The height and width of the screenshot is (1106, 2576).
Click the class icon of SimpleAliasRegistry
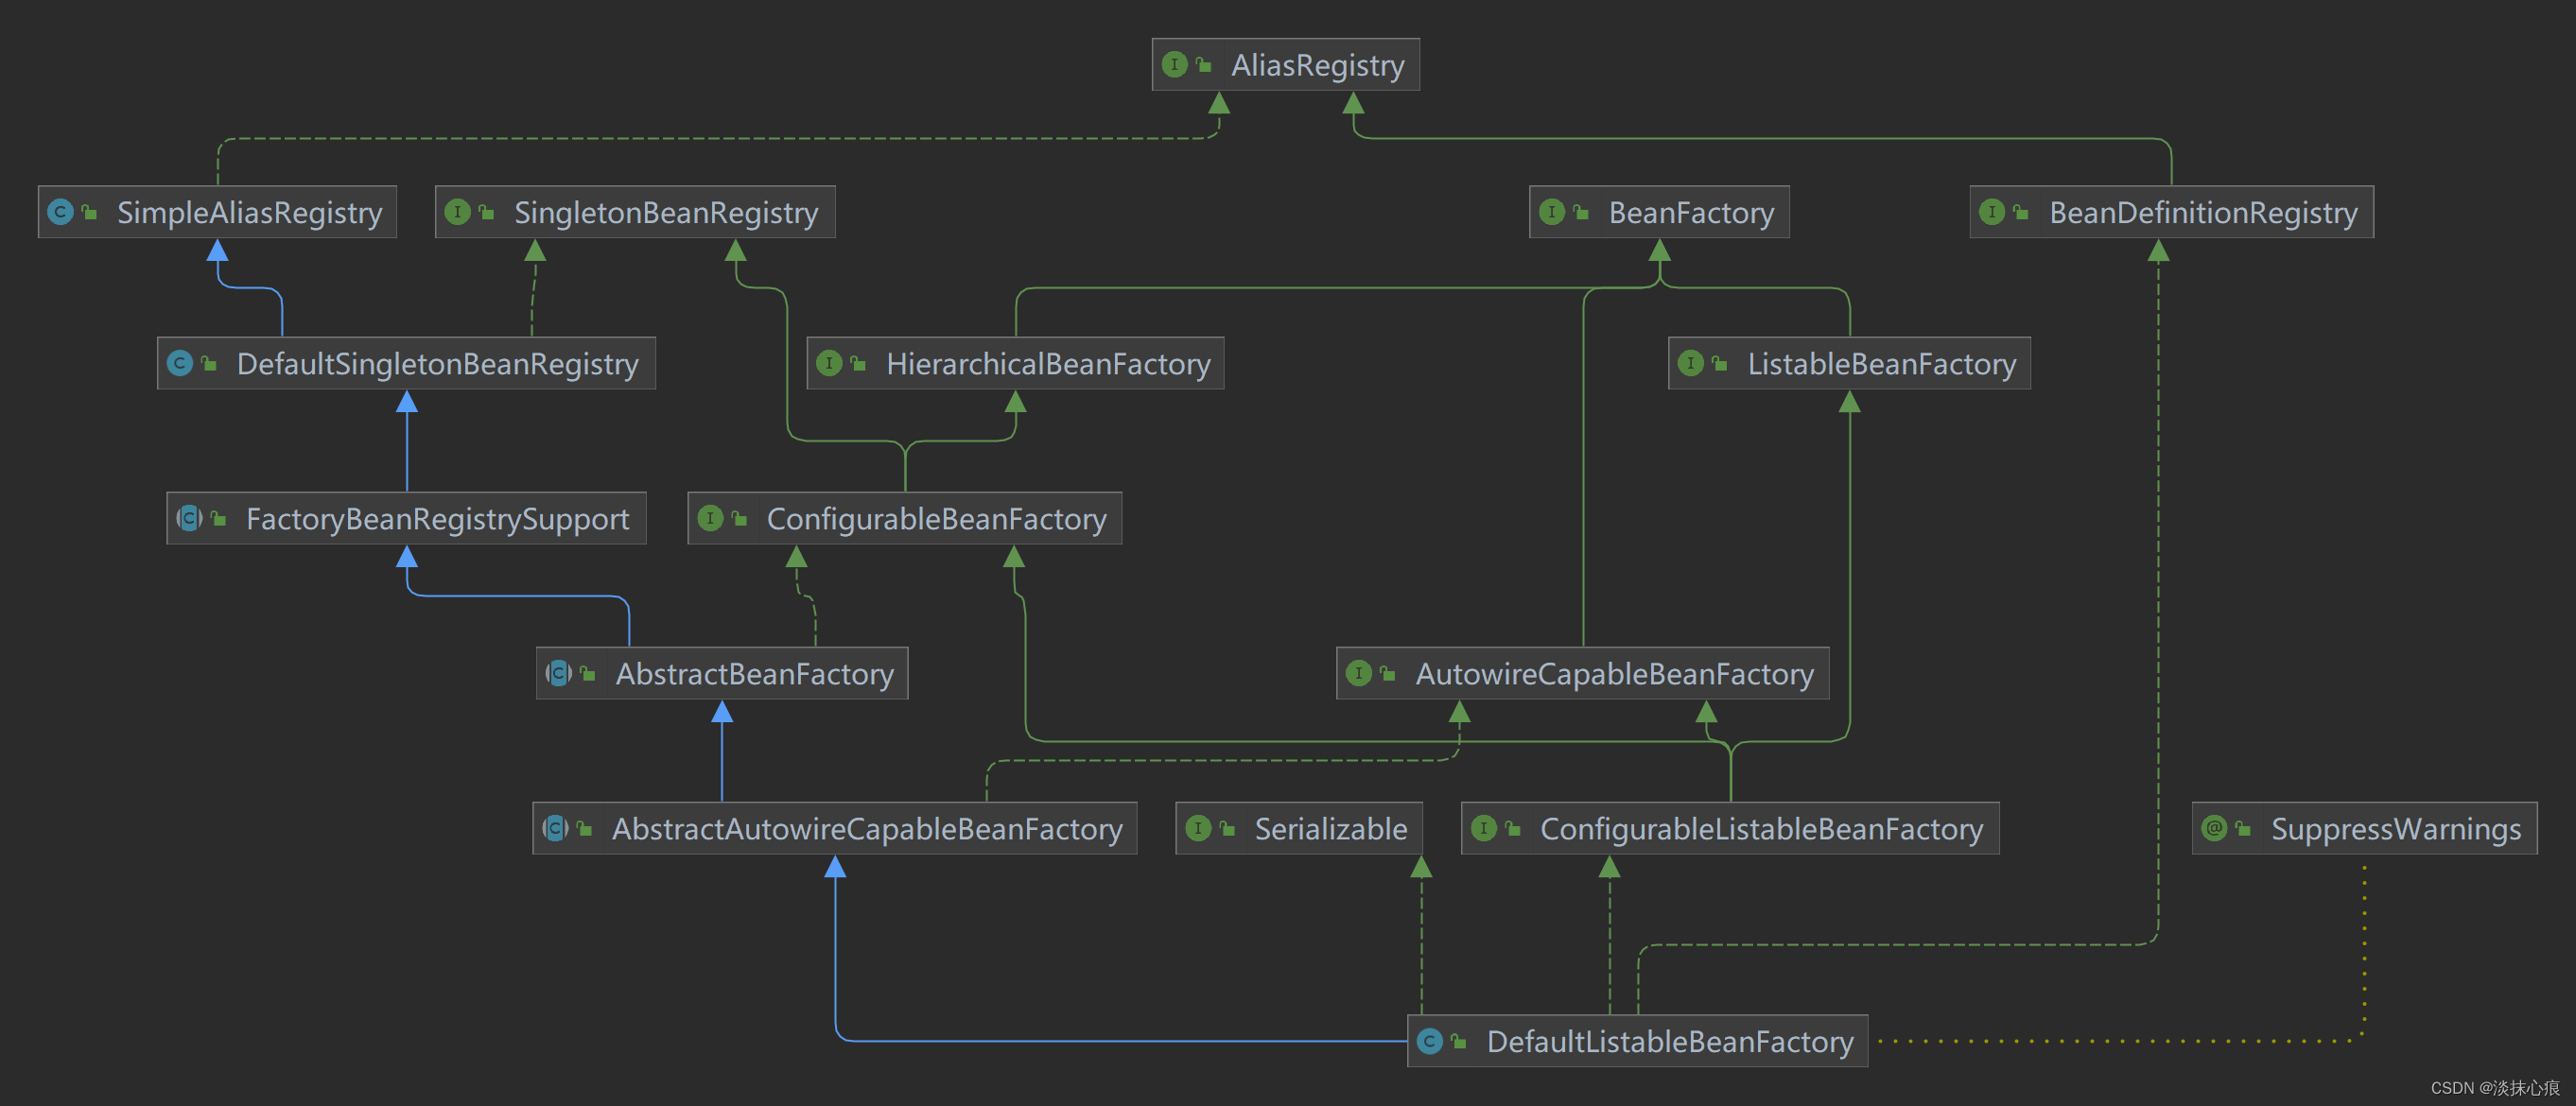pyautogui.click(x=61, y=212)
